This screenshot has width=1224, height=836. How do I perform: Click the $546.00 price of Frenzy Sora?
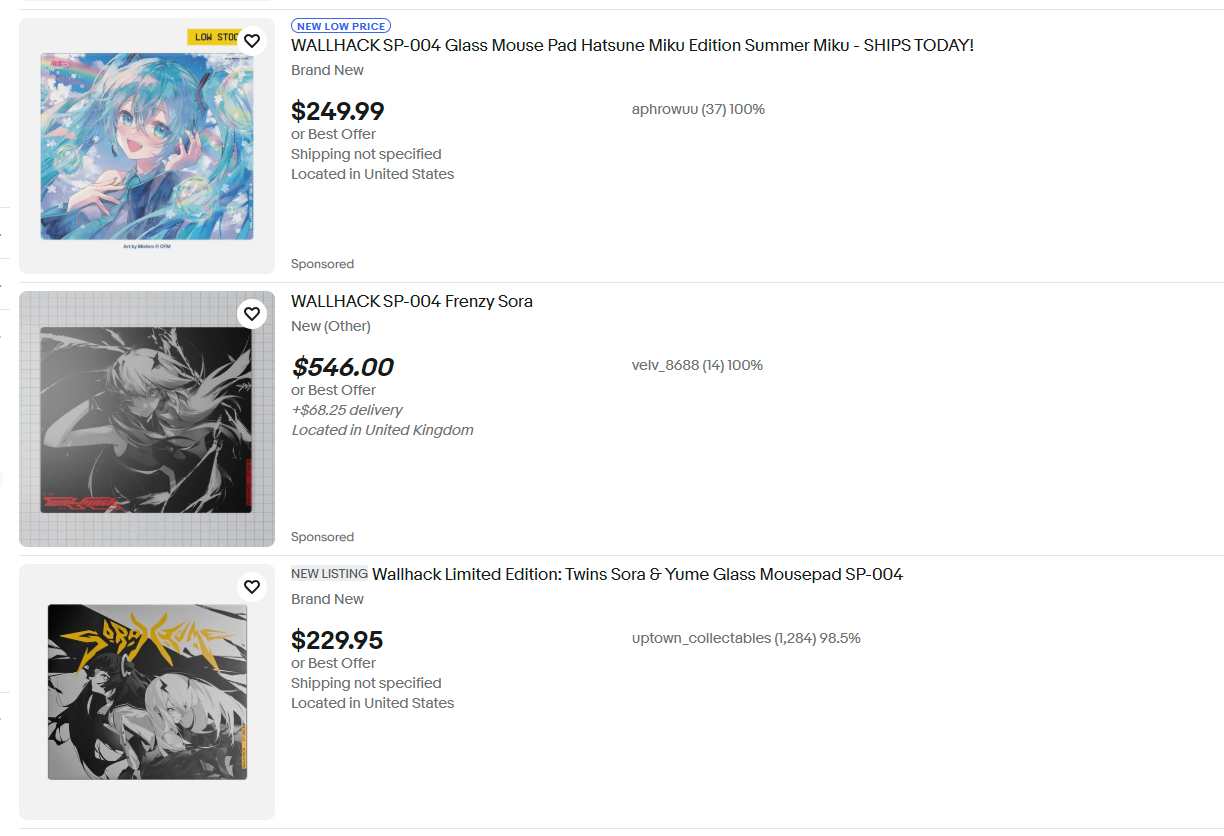(342, 367)
